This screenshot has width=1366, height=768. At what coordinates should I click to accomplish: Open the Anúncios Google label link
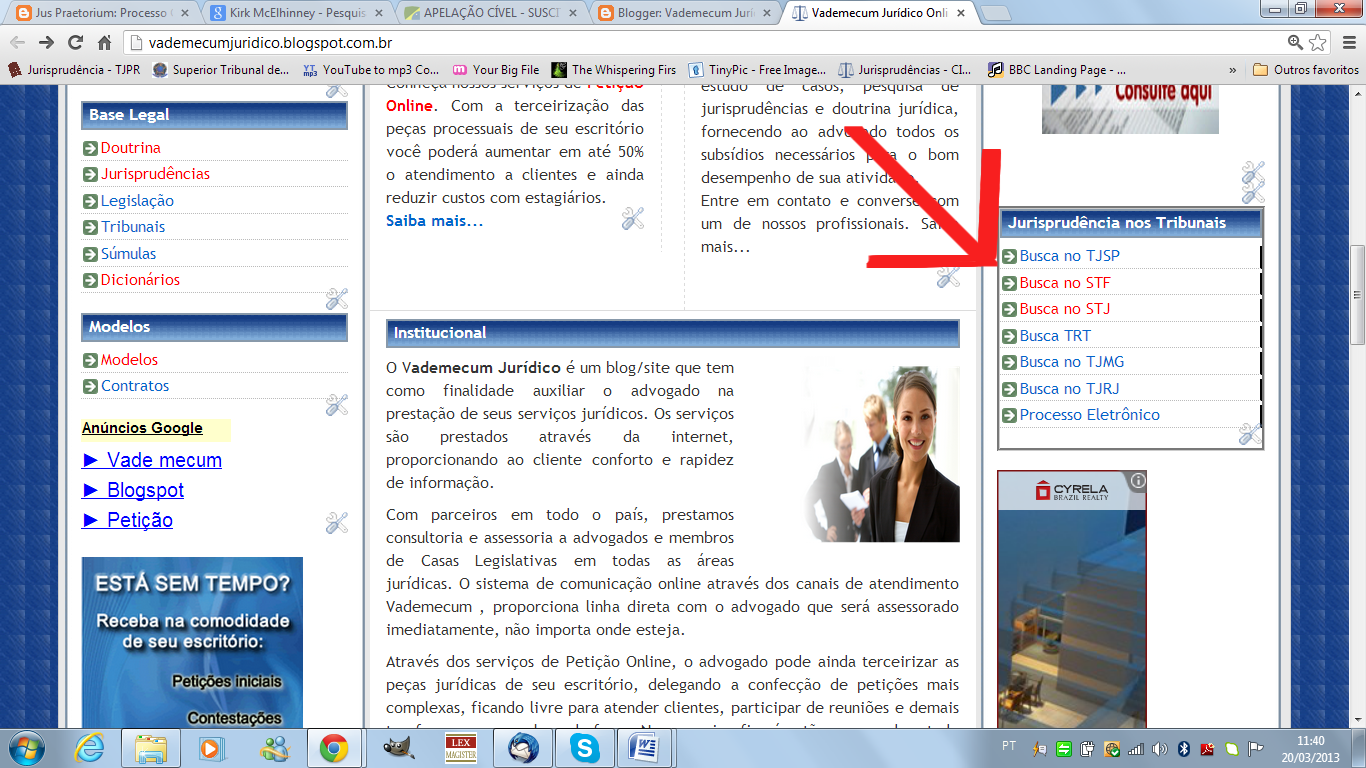[x=142, y=428]
